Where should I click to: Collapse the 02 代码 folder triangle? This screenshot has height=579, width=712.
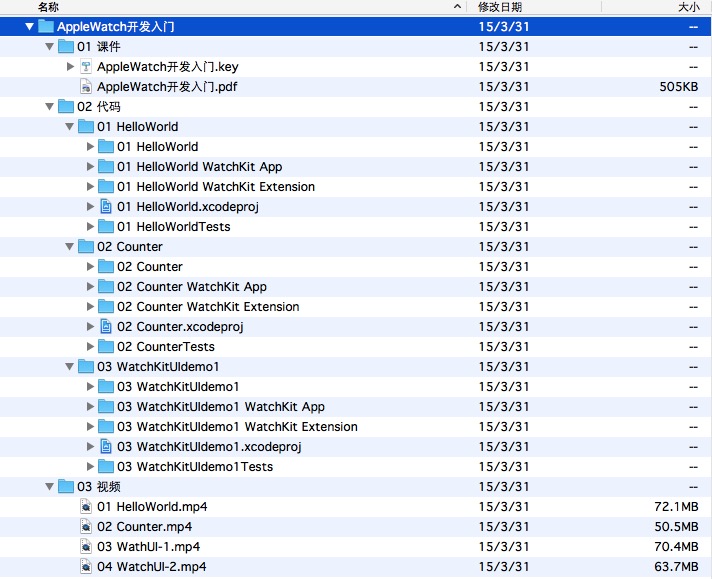[49, 107]
